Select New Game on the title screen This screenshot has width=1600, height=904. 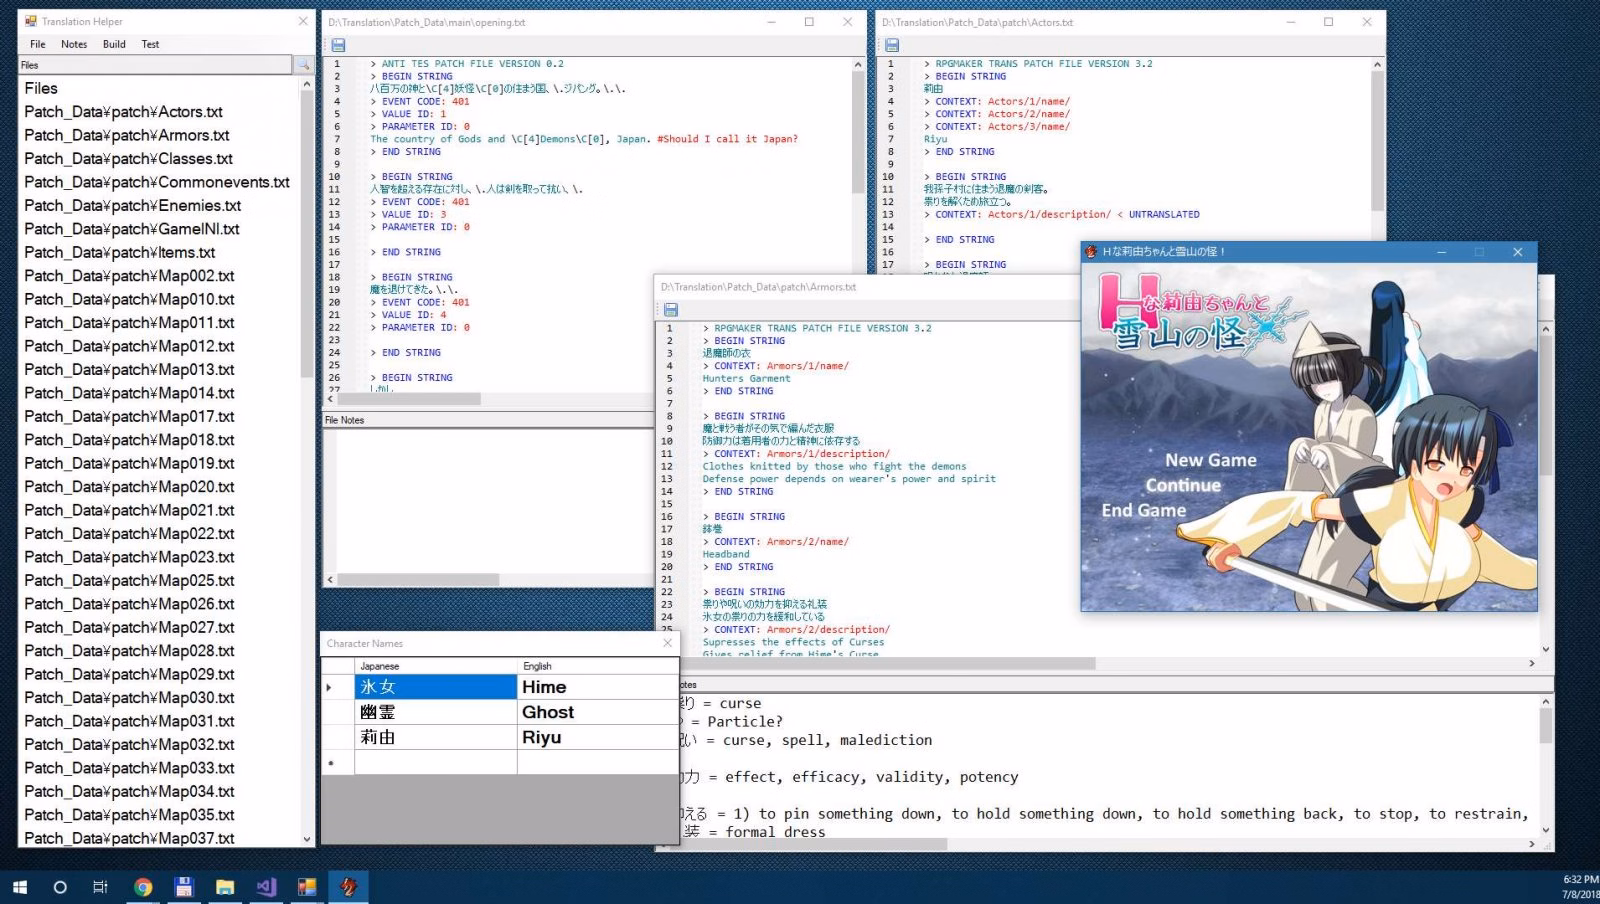(x=1210, y=460)
